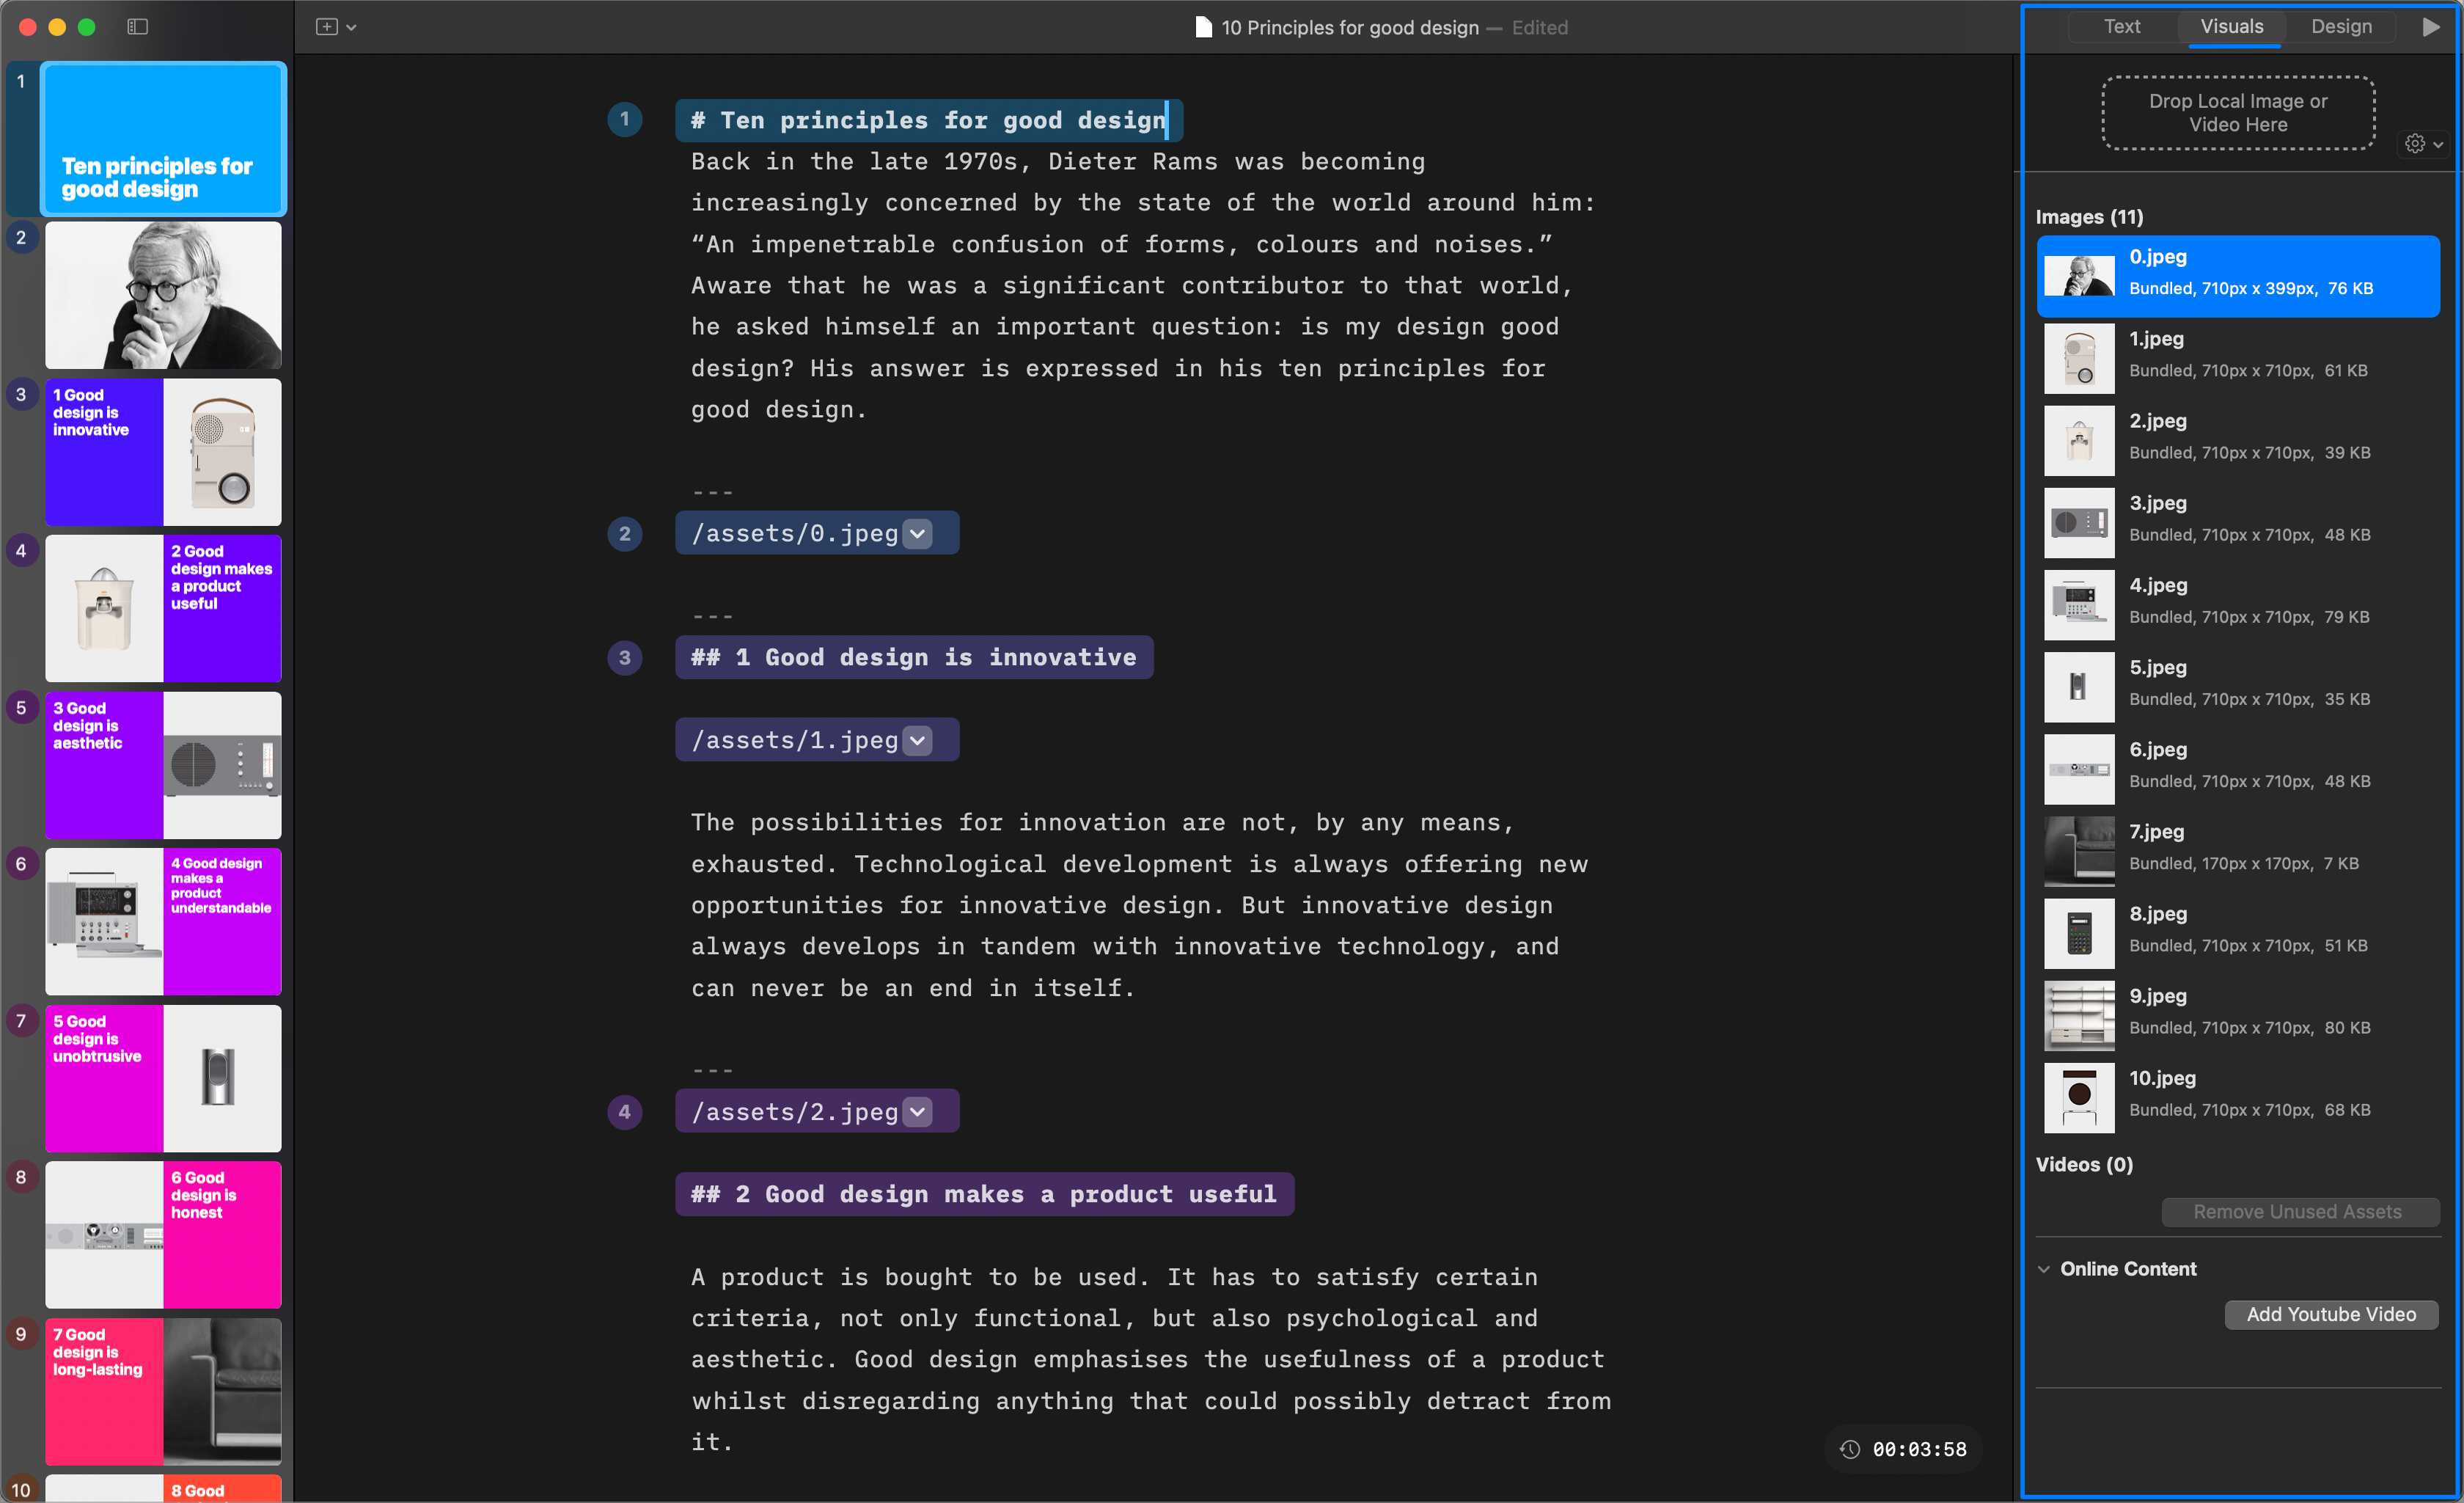The height and width of the screenshot is (1503, 2464).
Task: Select slide 2 thumbnail with portrait photo
Action: click(163, 295)
